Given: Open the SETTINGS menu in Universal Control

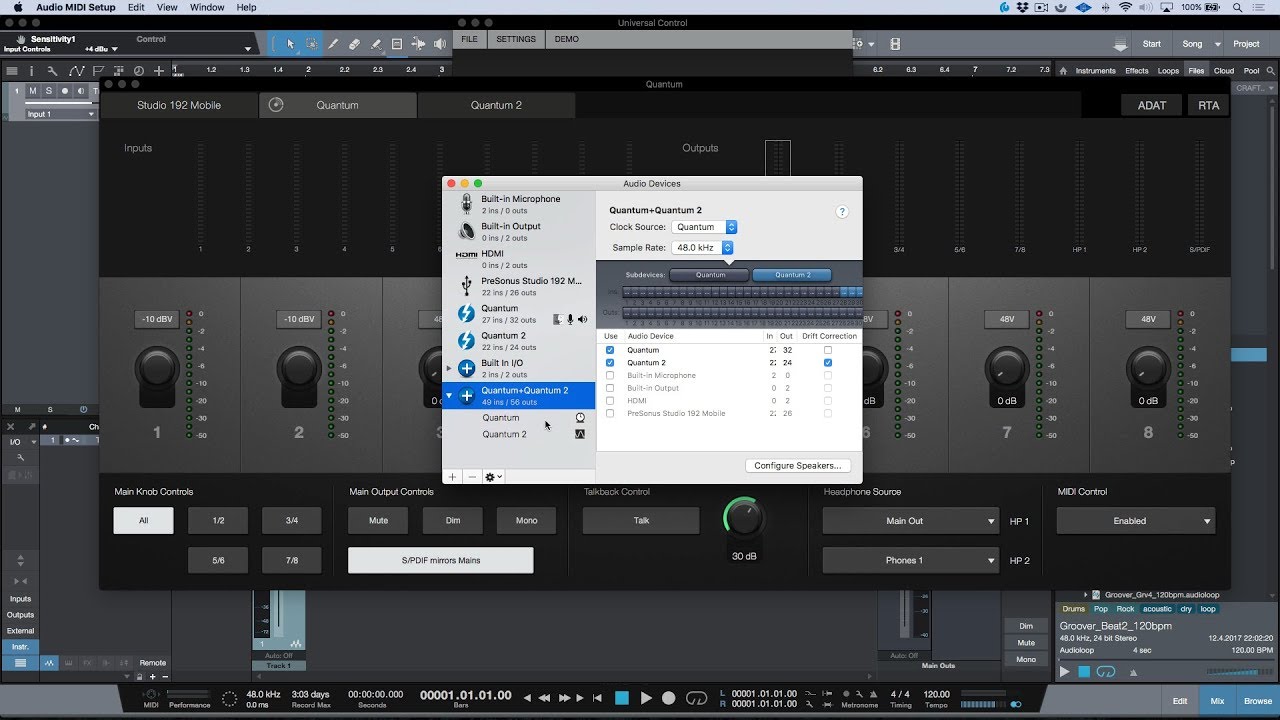Looking at the screenshot, I should coord(516,39).
